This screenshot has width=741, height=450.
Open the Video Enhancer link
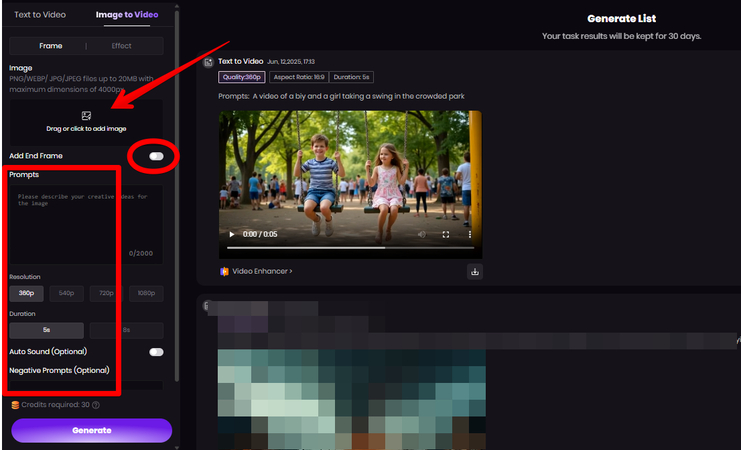[262, 271]
